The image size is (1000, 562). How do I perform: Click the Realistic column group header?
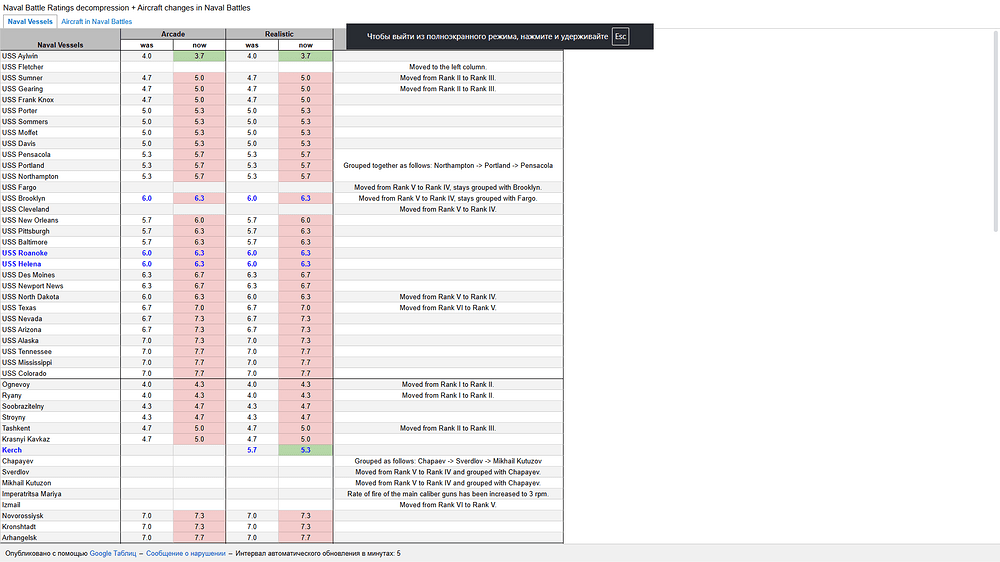pos(279,34)
